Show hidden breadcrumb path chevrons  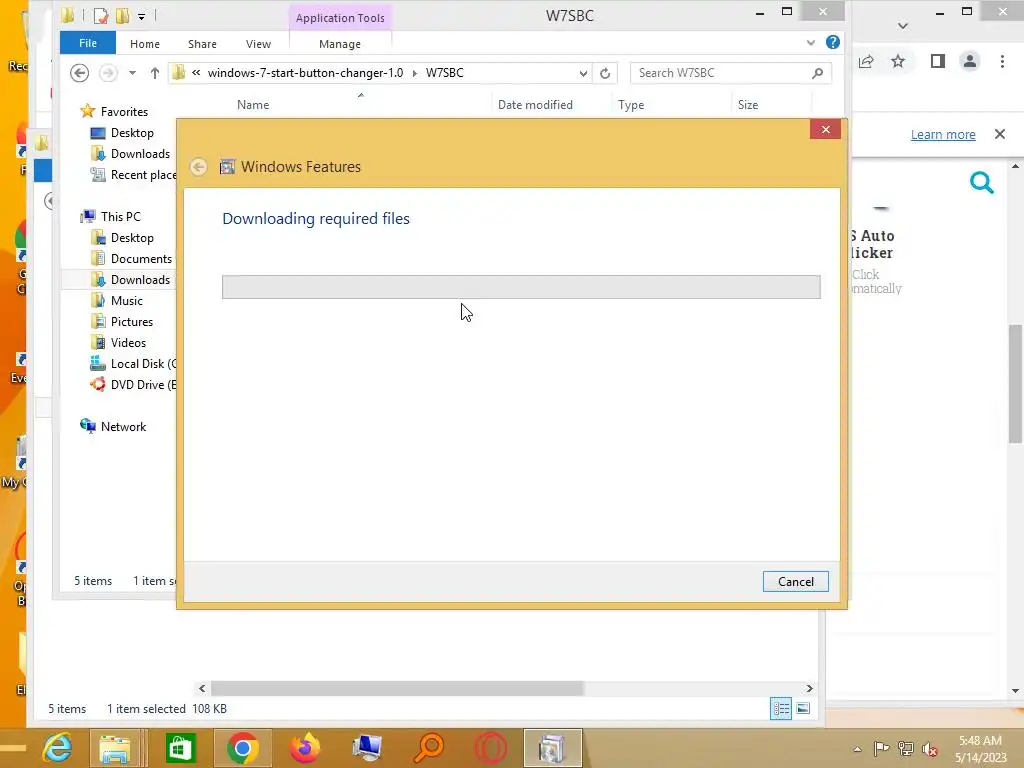click(x=196, y=72)
